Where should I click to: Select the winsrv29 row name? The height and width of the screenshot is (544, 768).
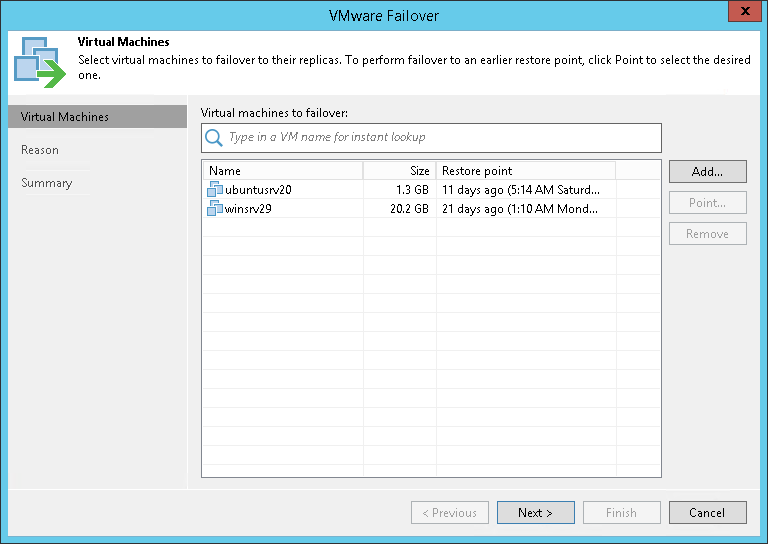(x=248, y=209)
